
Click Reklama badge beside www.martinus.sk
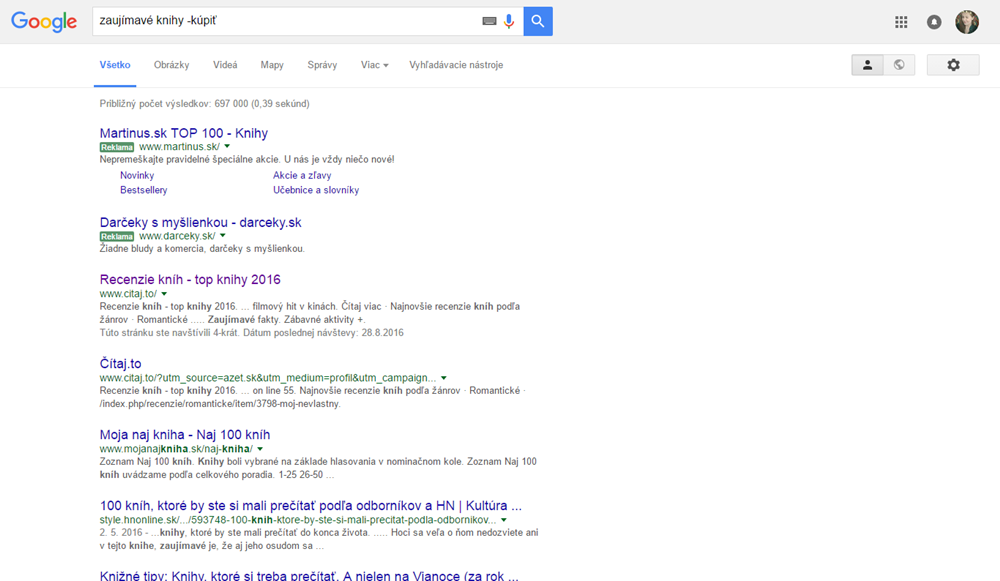click(117, 147)
